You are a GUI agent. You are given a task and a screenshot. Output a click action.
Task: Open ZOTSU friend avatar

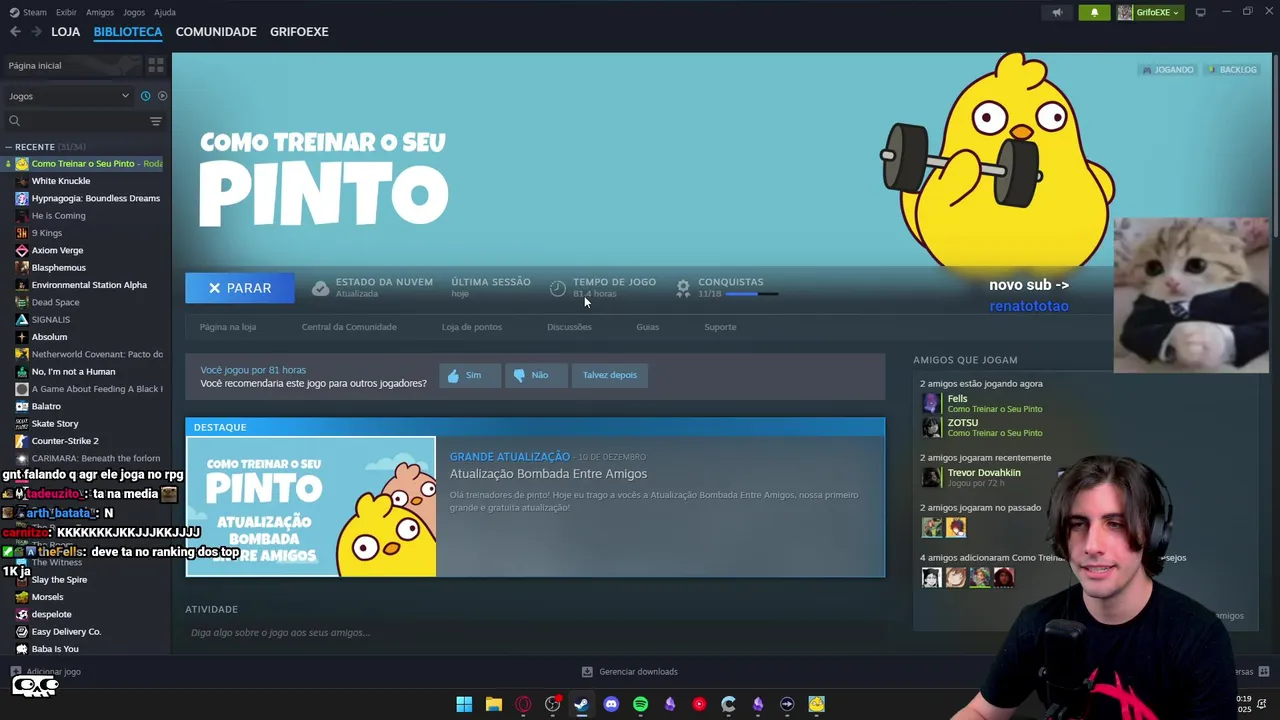pos(931,427)
